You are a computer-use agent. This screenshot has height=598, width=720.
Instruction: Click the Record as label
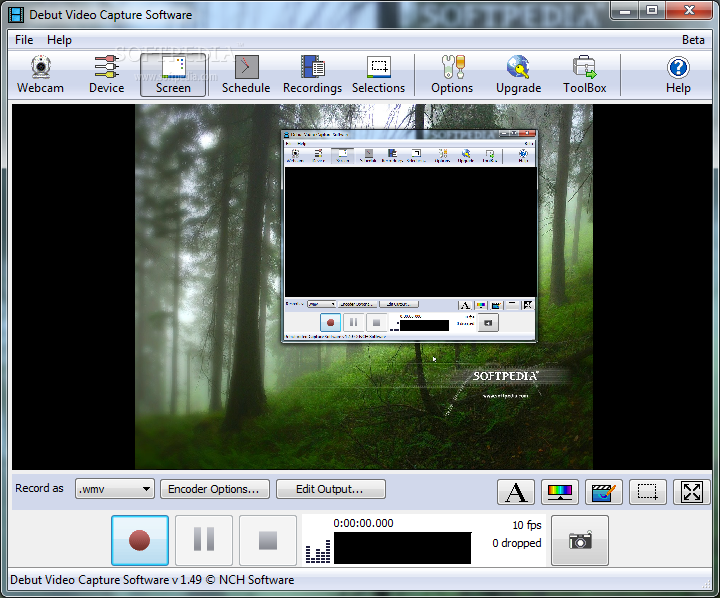(39, 488)
